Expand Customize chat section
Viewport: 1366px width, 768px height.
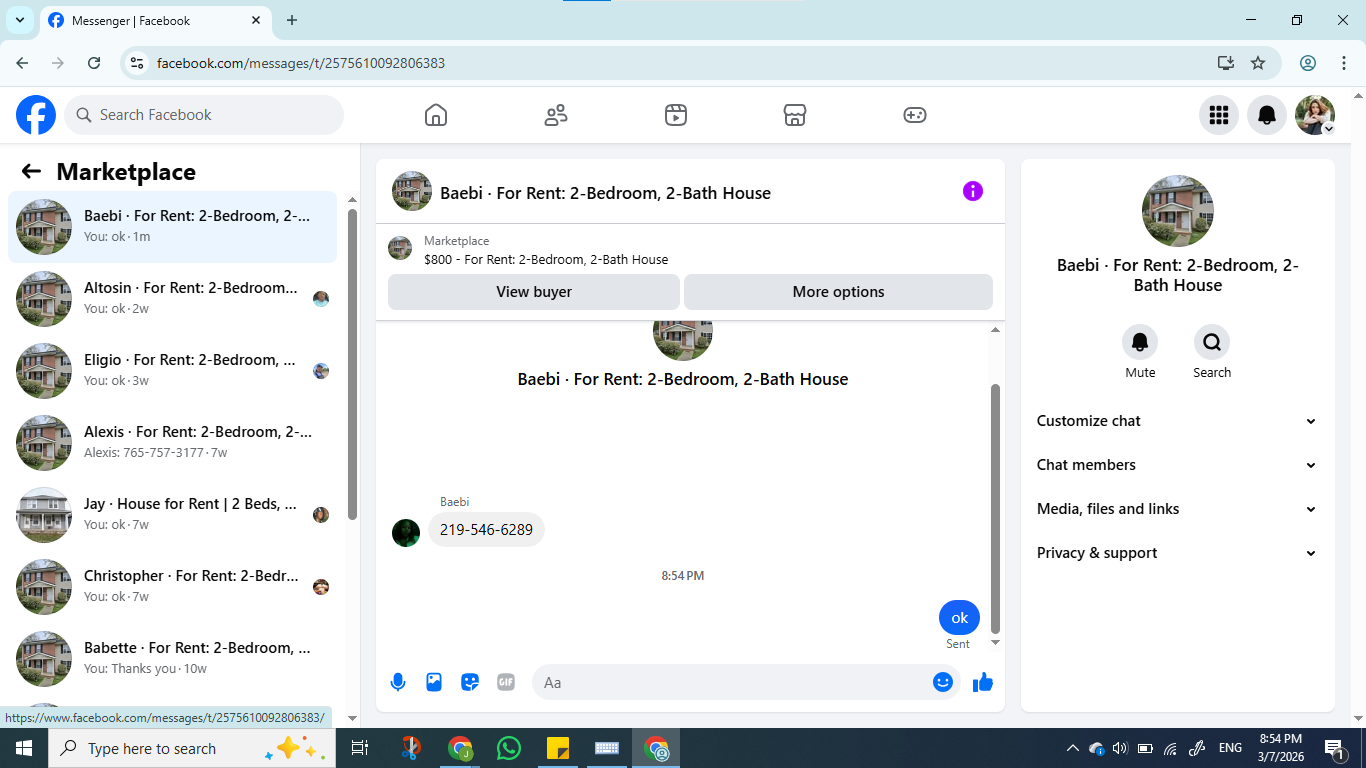(x=1177, y=421)
